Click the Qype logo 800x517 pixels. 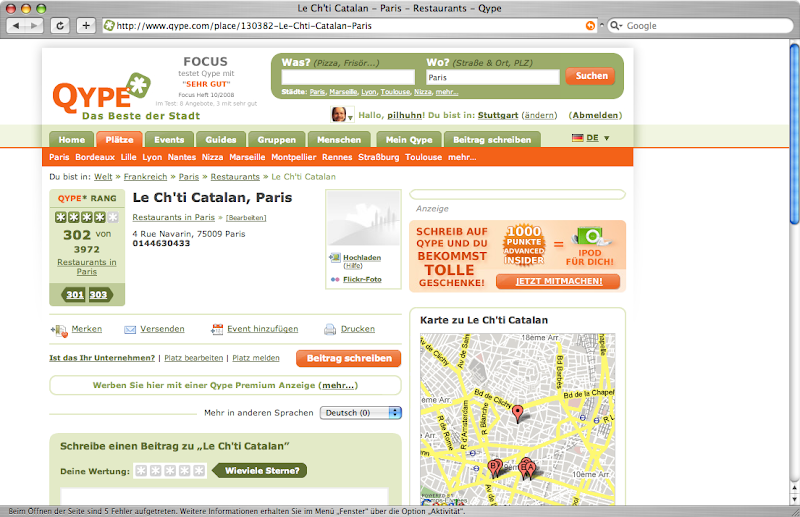click(102, 94)
